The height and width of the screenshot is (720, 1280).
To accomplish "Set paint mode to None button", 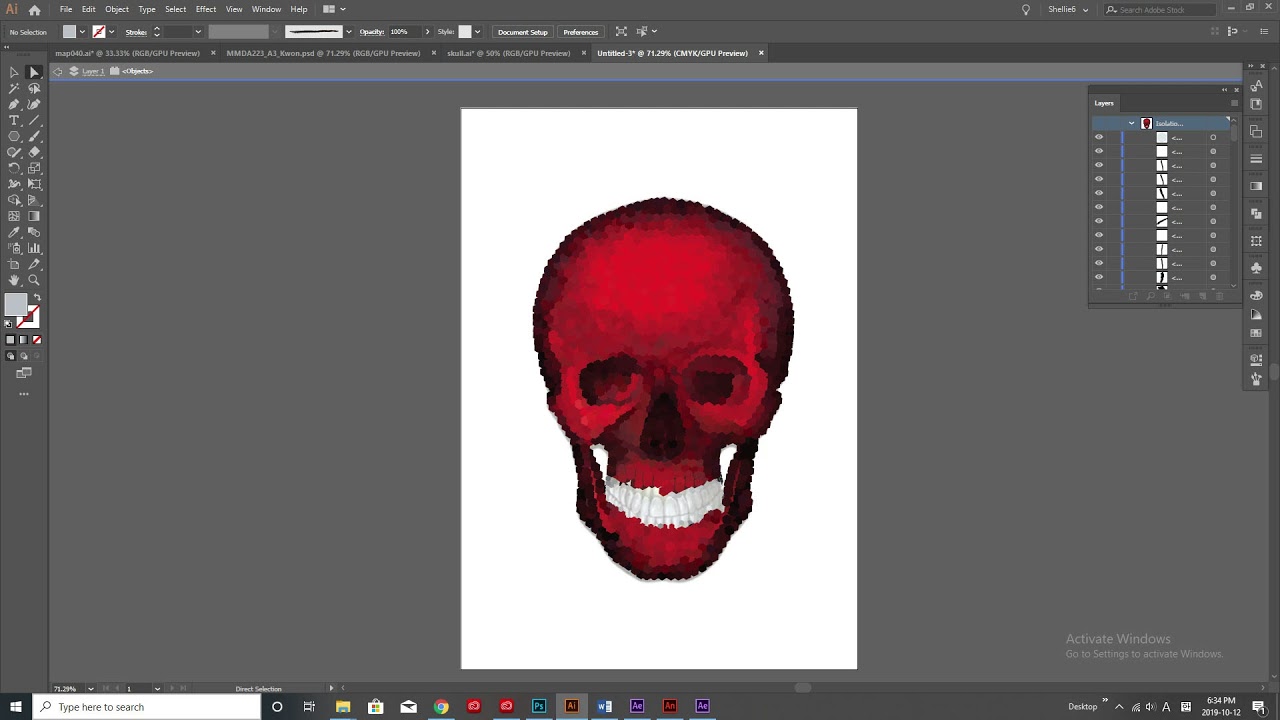I will coord(37,340).
